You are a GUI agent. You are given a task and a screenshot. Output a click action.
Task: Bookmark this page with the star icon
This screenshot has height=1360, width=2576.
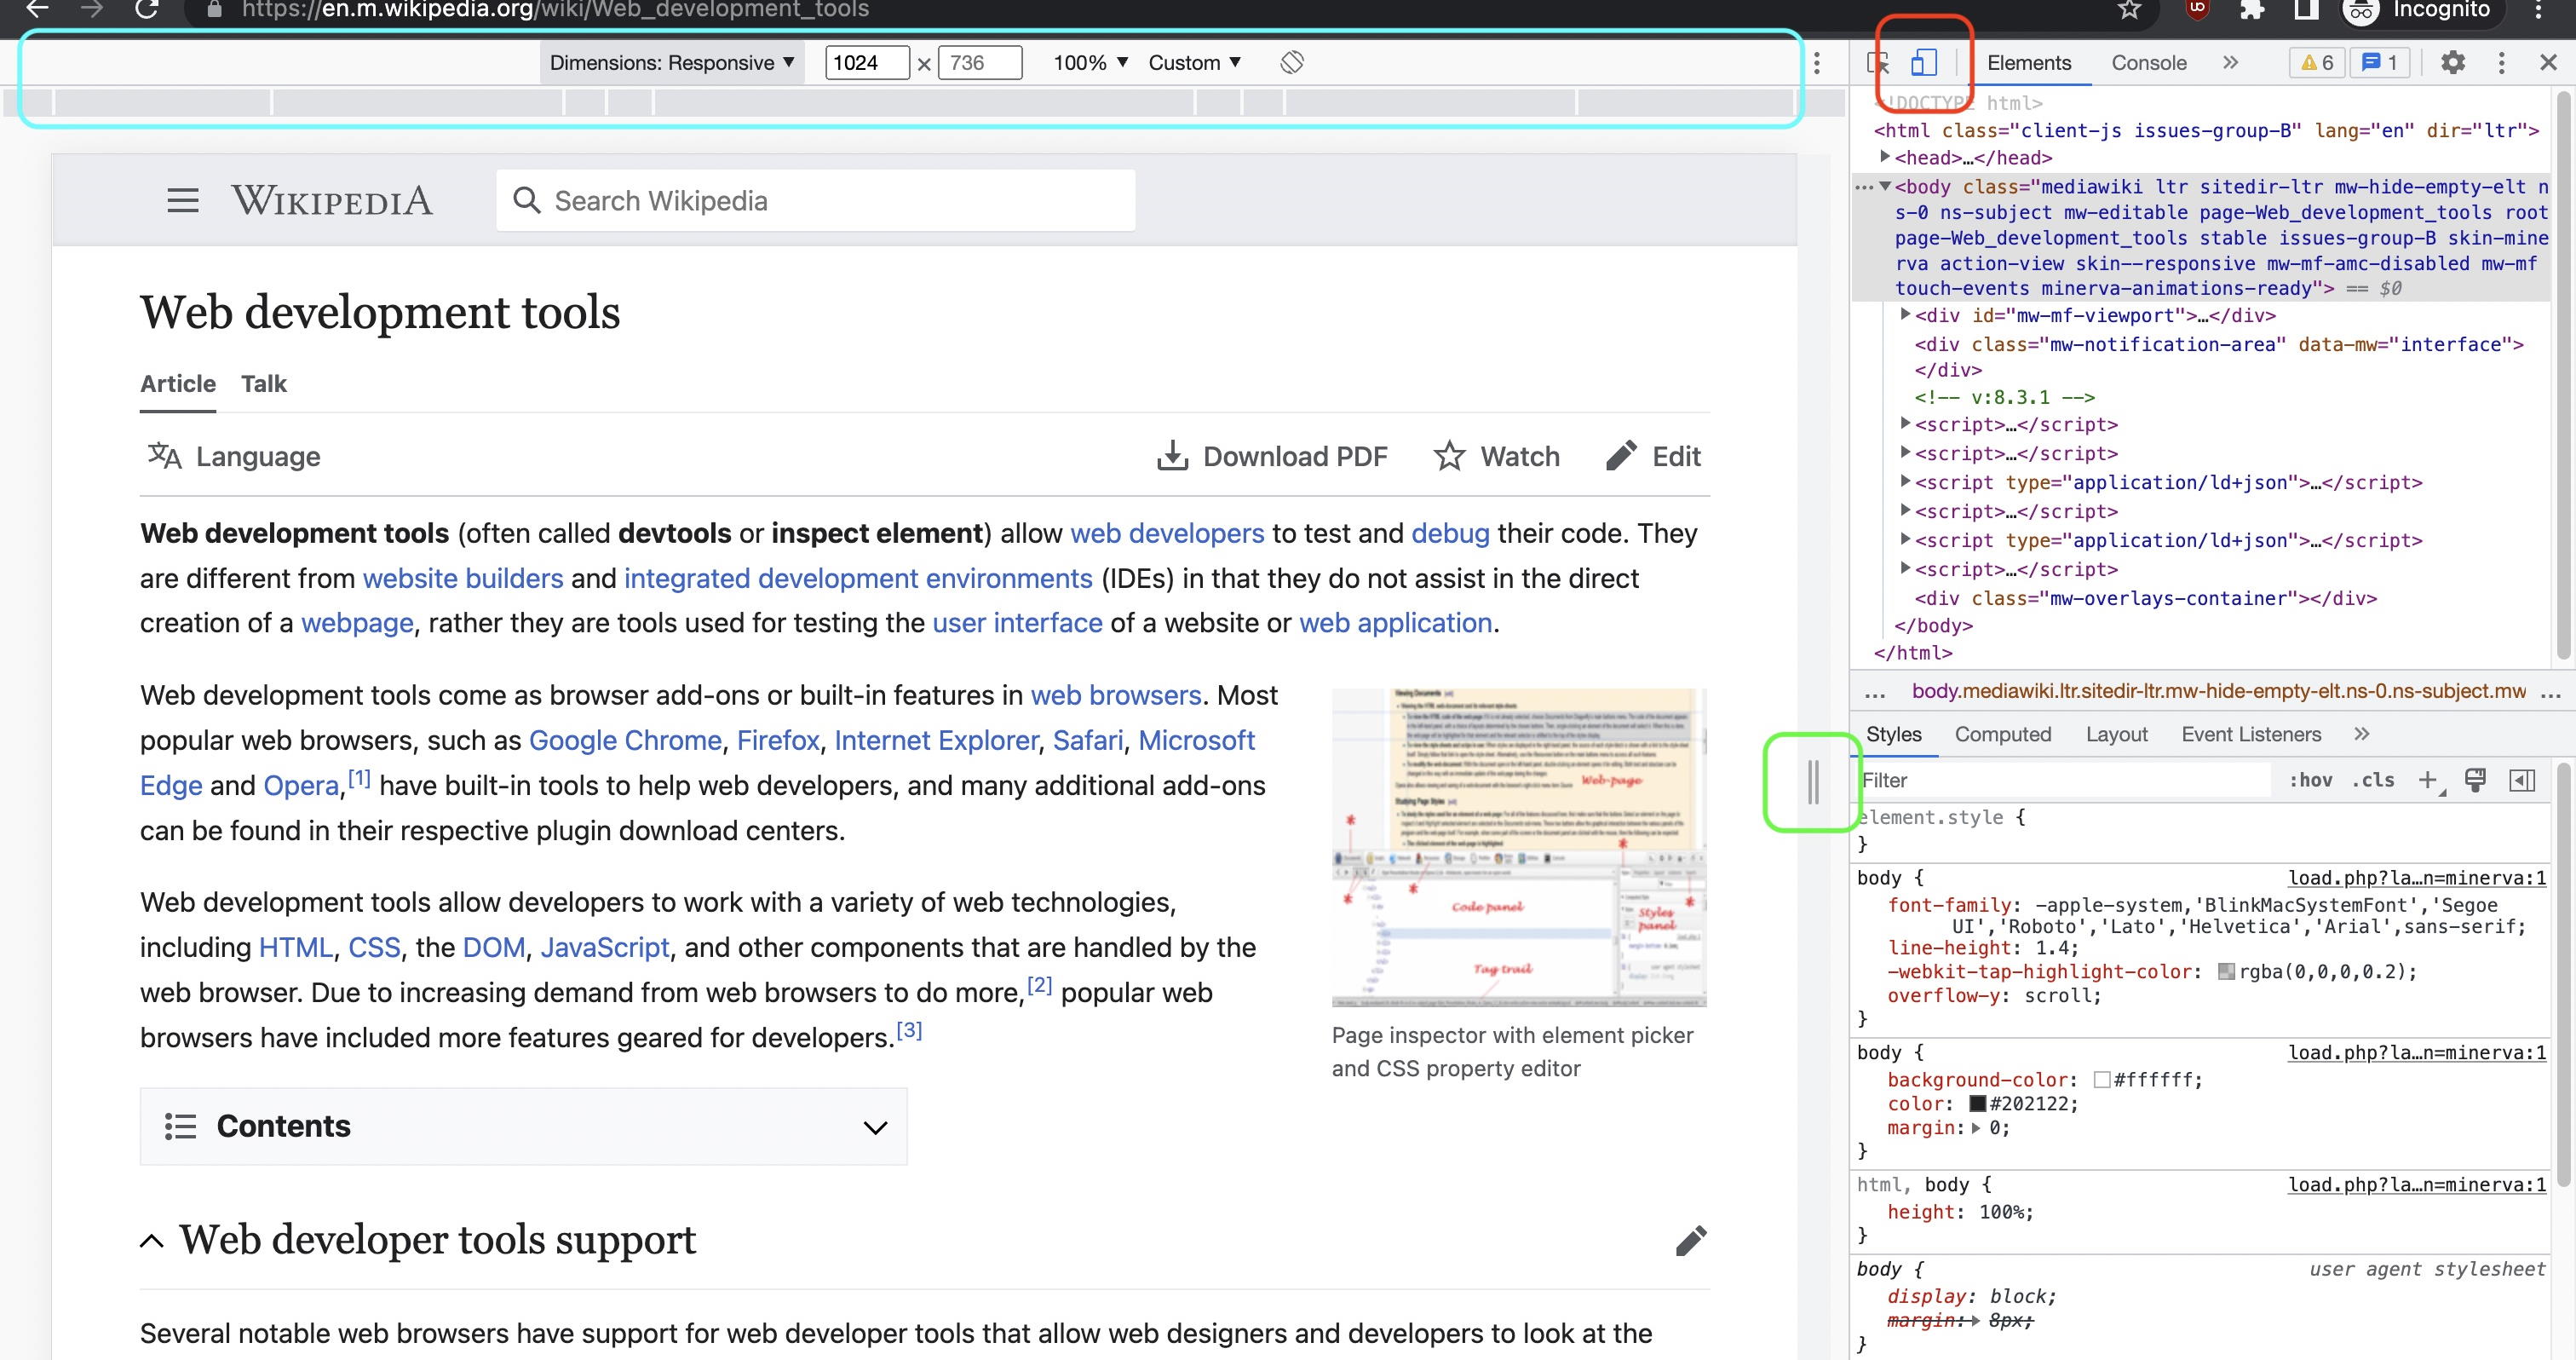(x=2129, y=9)
